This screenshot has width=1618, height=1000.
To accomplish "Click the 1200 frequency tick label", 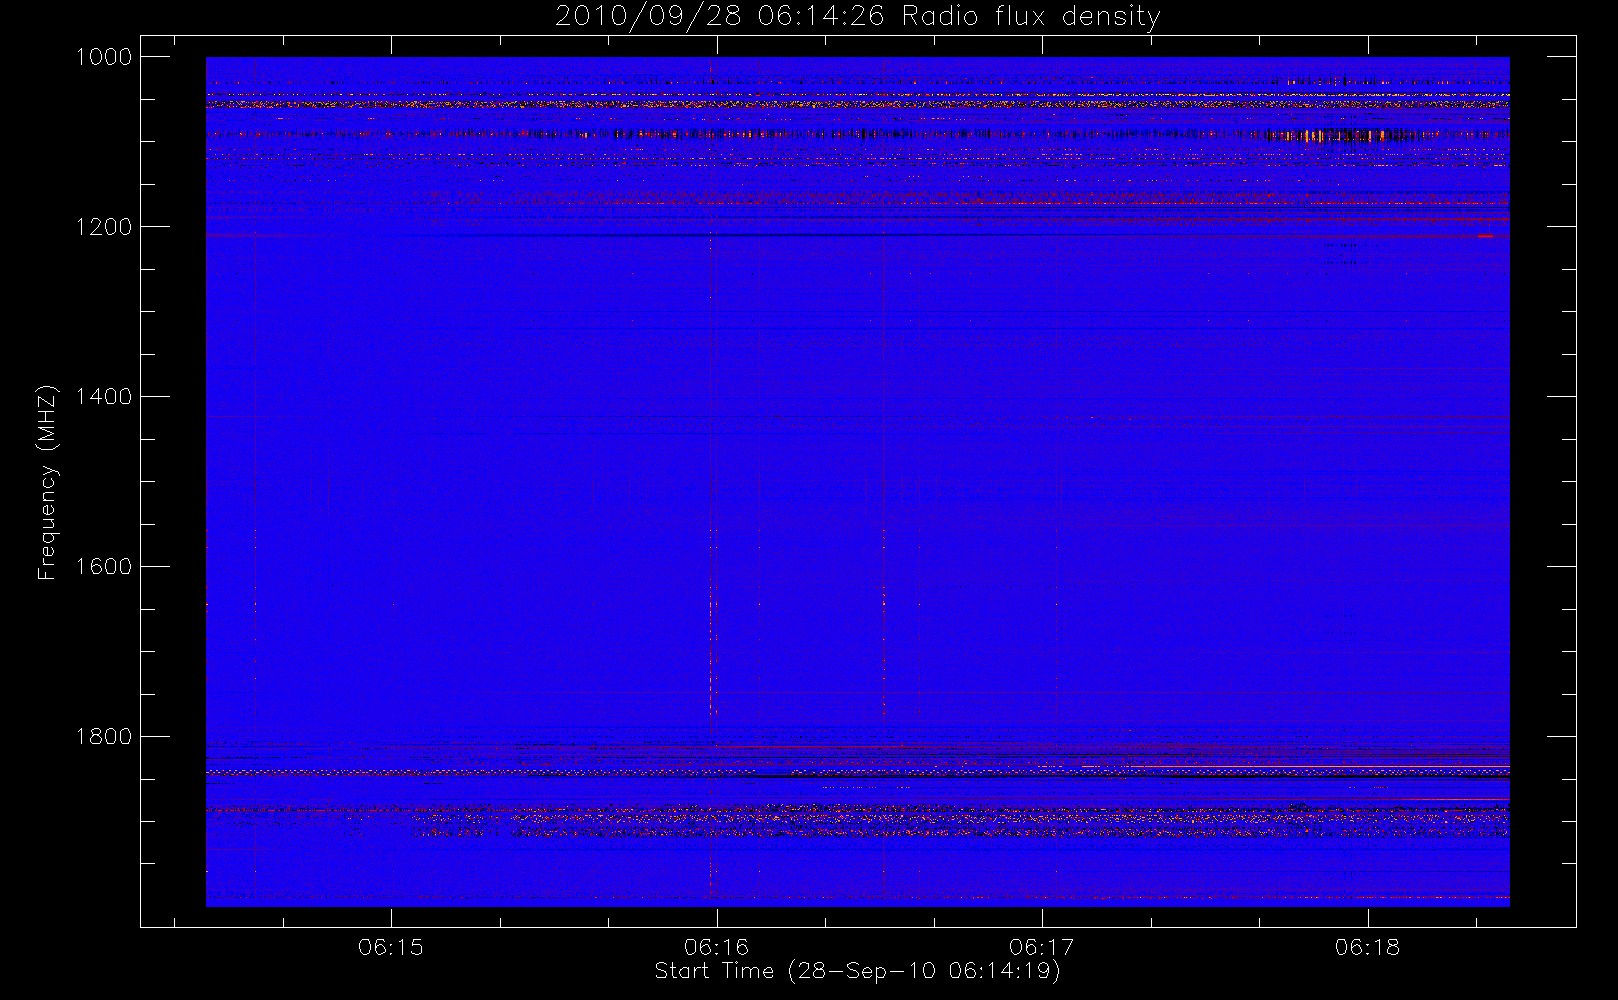I will 104,227.
